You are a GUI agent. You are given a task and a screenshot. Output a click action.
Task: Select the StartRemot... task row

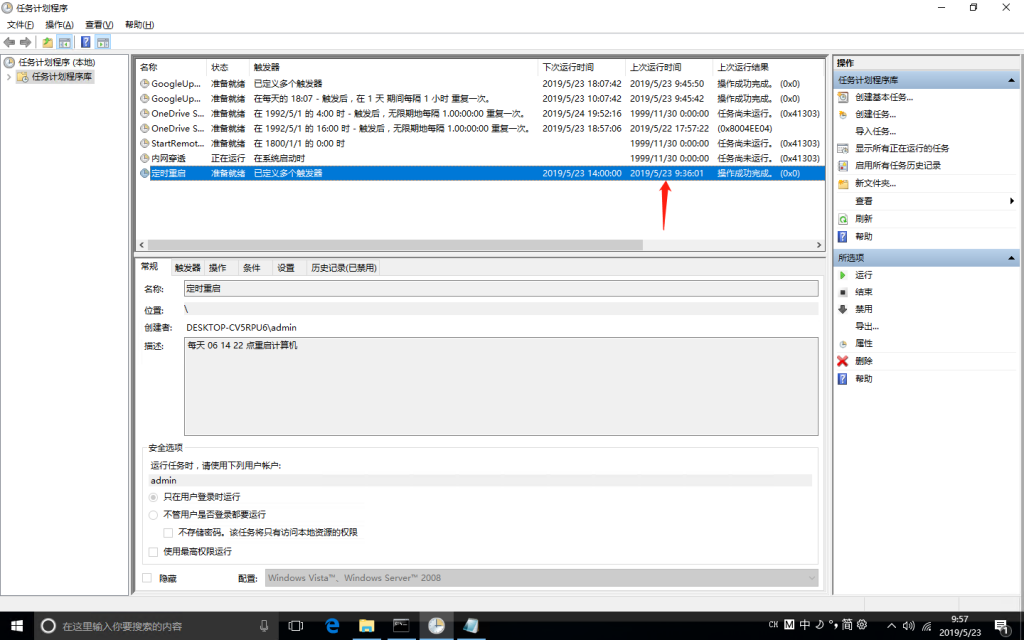(481, 143)
